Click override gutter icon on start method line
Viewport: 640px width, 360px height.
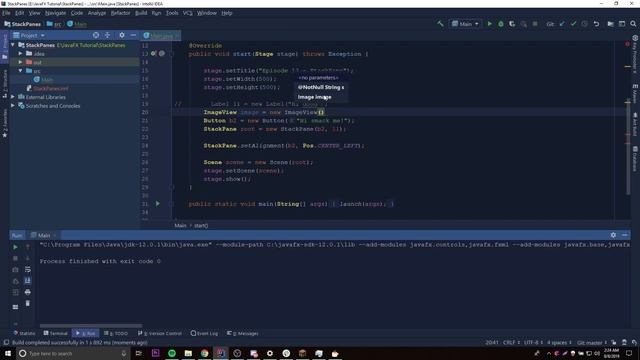[x=153, y=53]
